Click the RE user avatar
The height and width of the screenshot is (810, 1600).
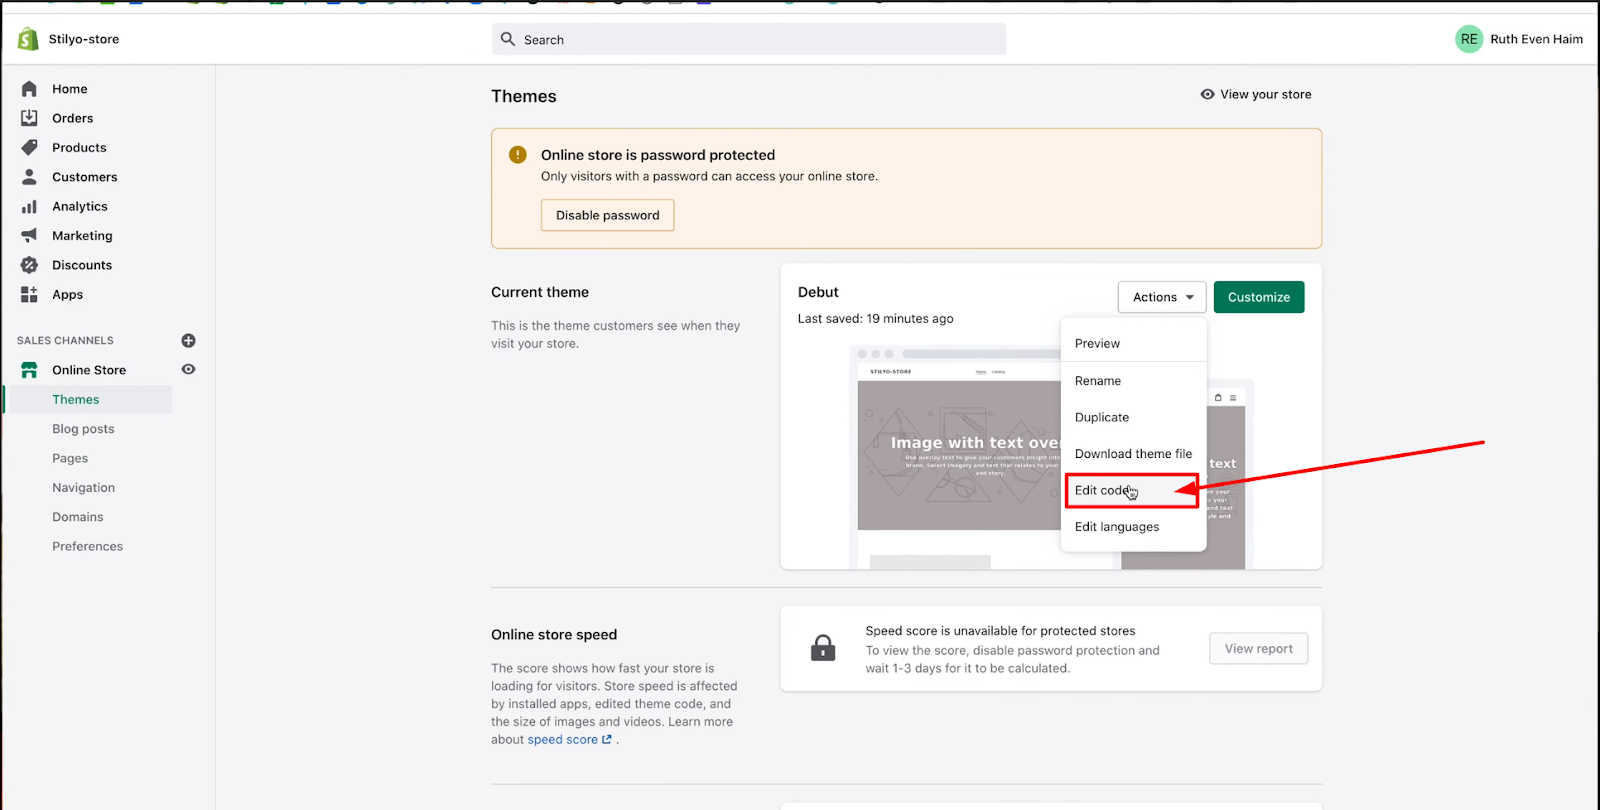coord(1469,39)
